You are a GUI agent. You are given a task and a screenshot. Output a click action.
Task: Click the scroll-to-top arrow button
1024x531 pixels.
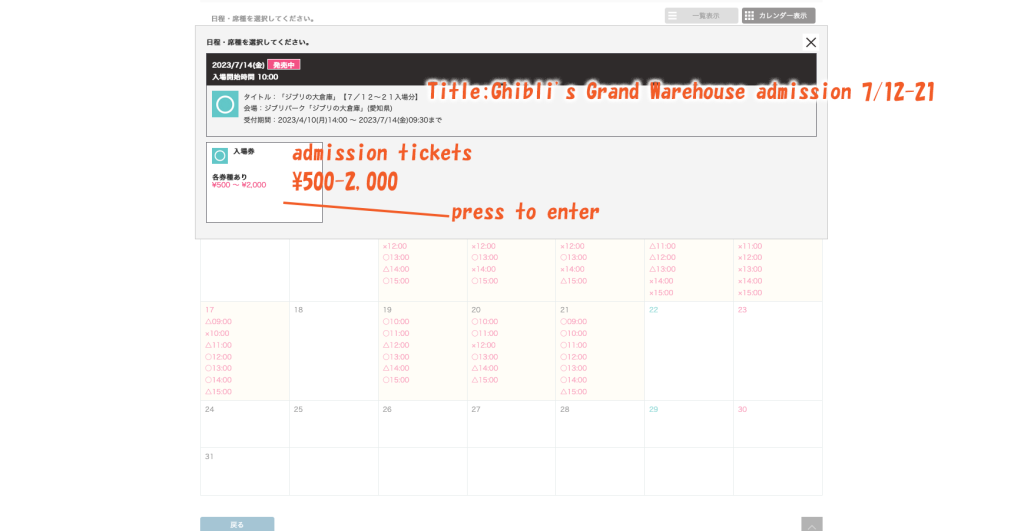812,524
